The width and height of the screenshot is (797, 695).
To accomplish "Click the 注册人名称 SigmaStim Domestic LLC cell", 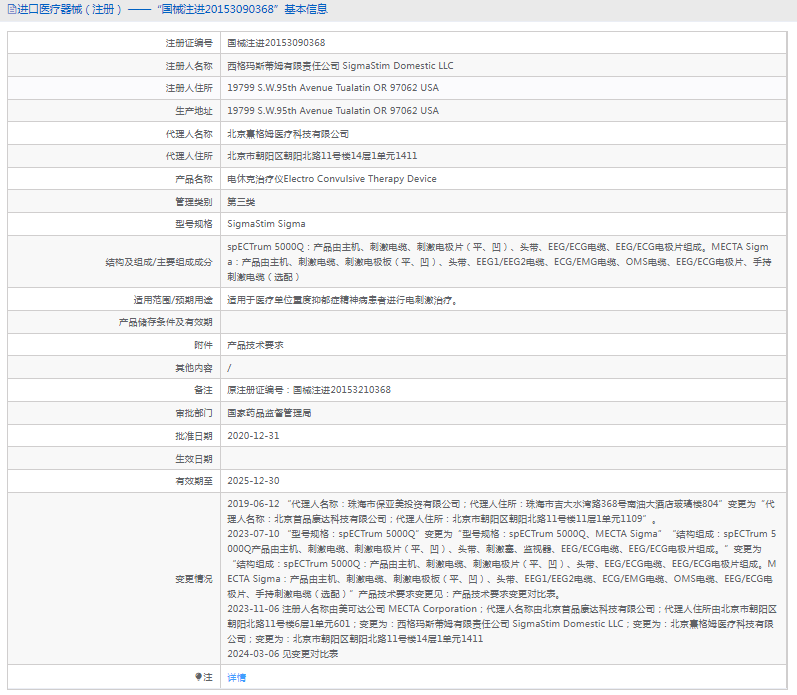I will tap(340, 66).
